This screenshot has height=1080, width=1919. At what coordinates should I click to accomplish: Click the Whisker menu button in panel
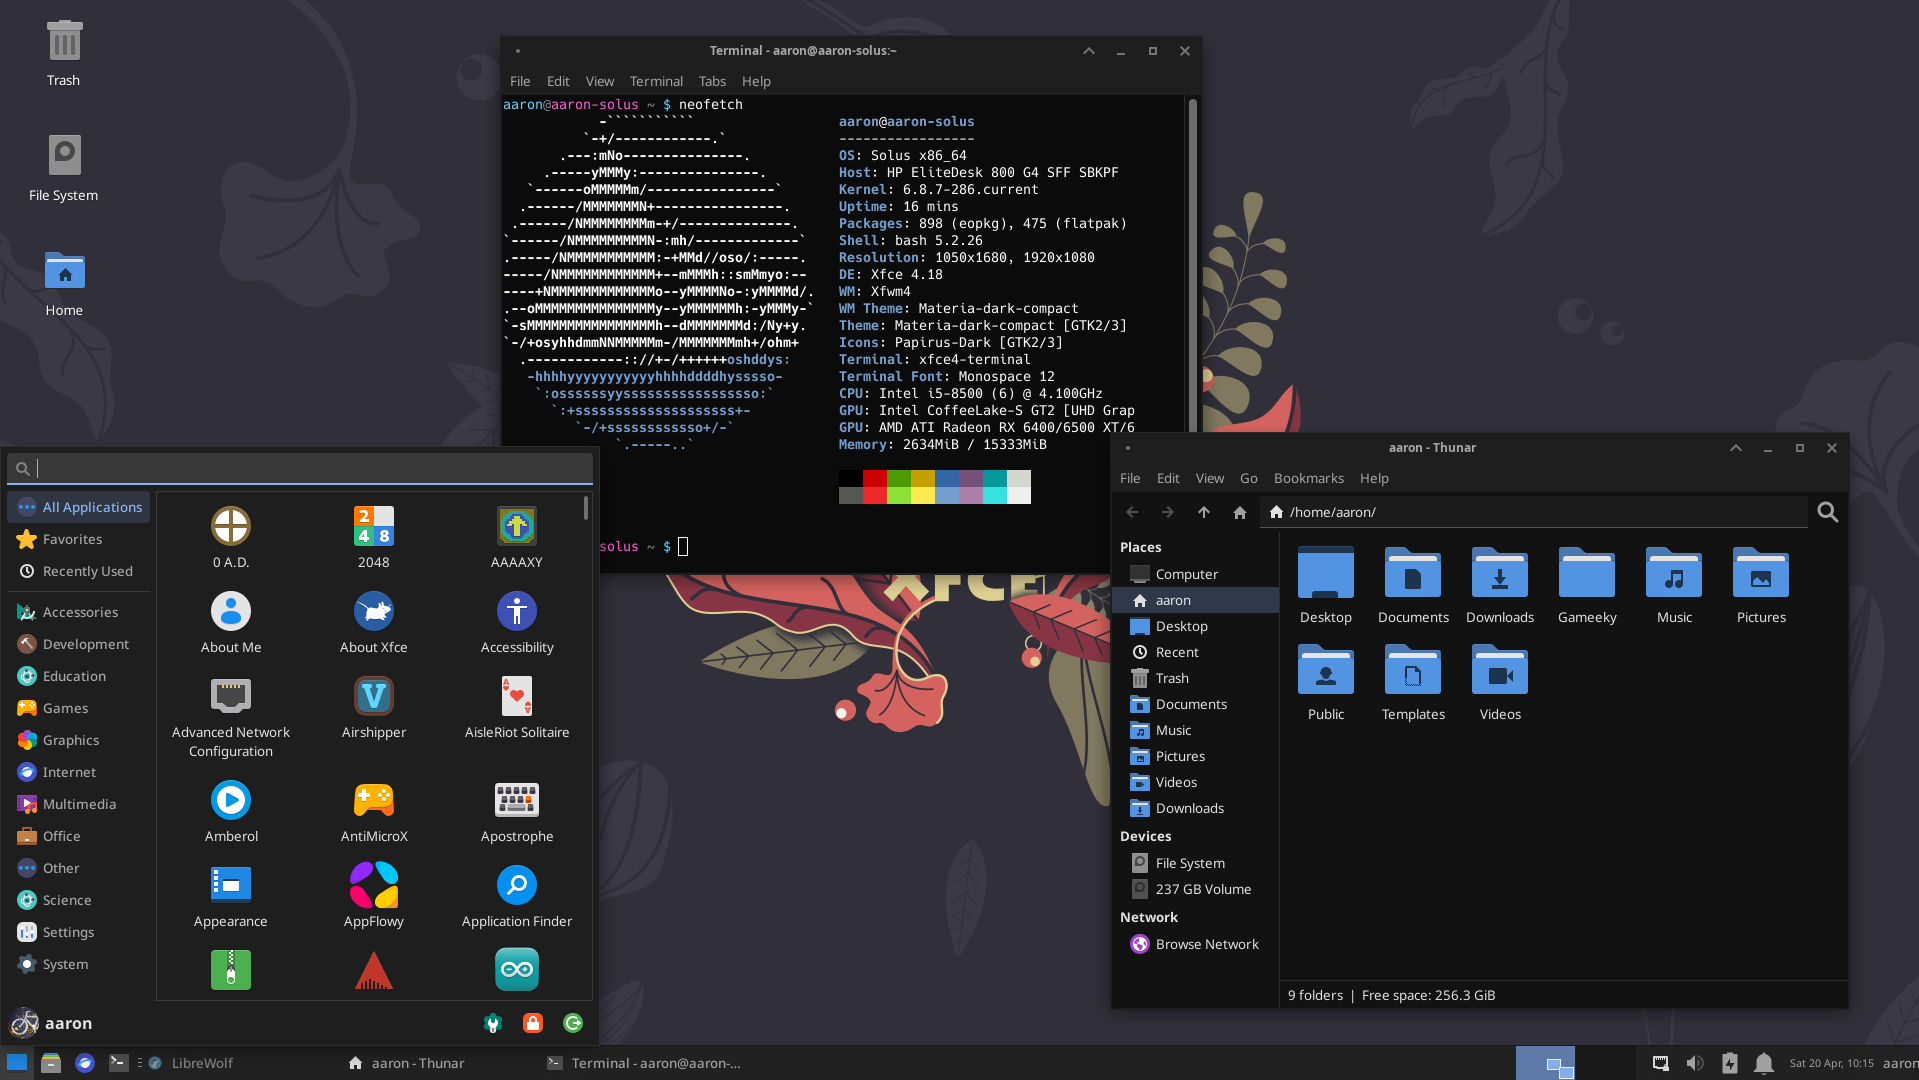click(x=17, y=1063)
